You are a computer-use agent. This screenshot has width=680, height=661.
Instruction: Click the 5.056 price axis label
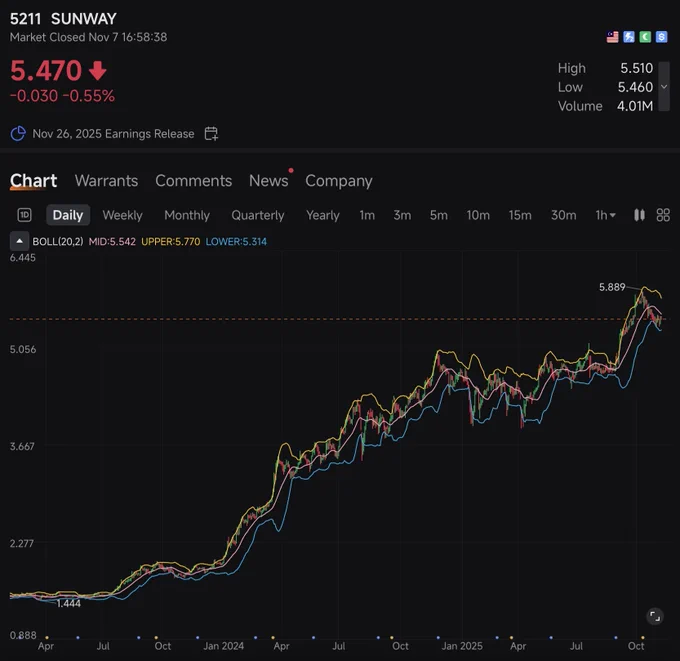coord(23,349)
